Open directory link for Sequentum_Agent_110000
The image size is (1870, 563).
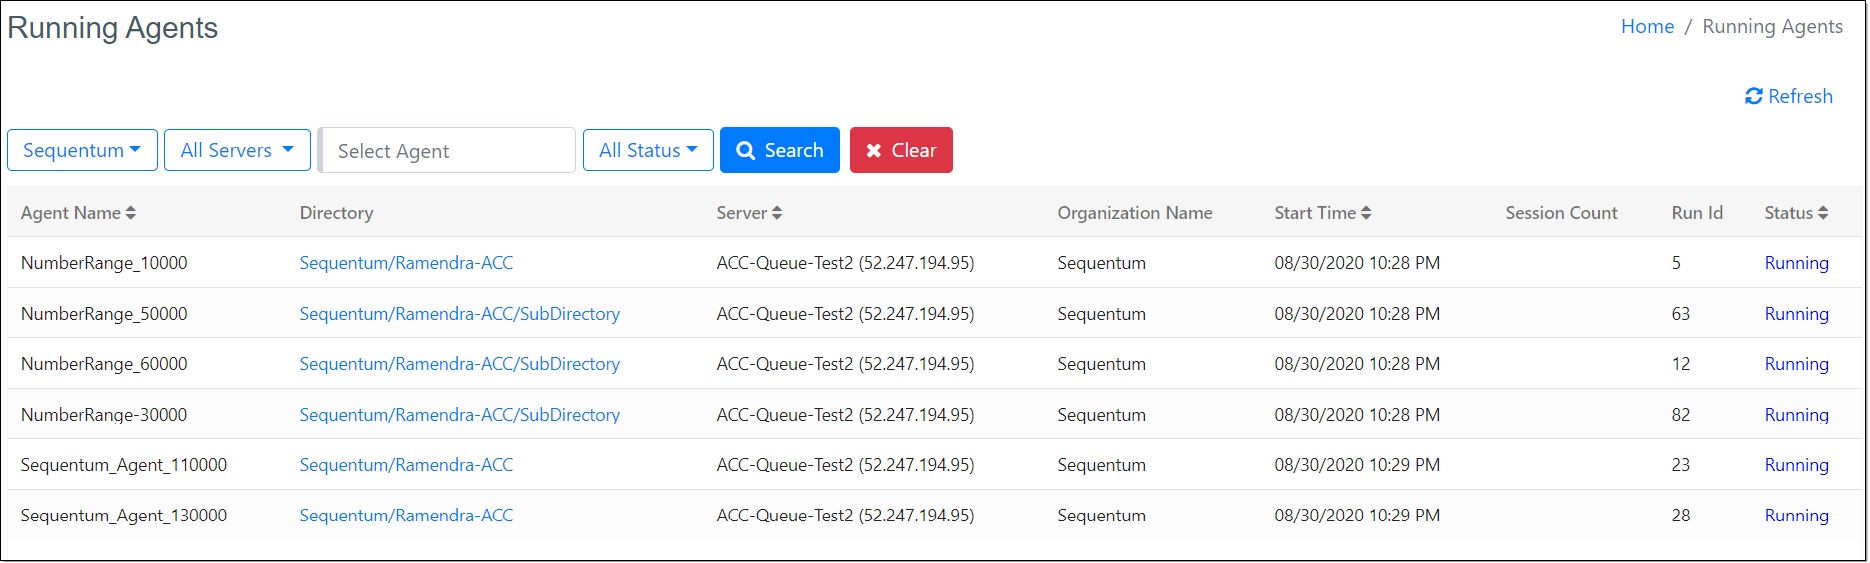coord(406,465)
